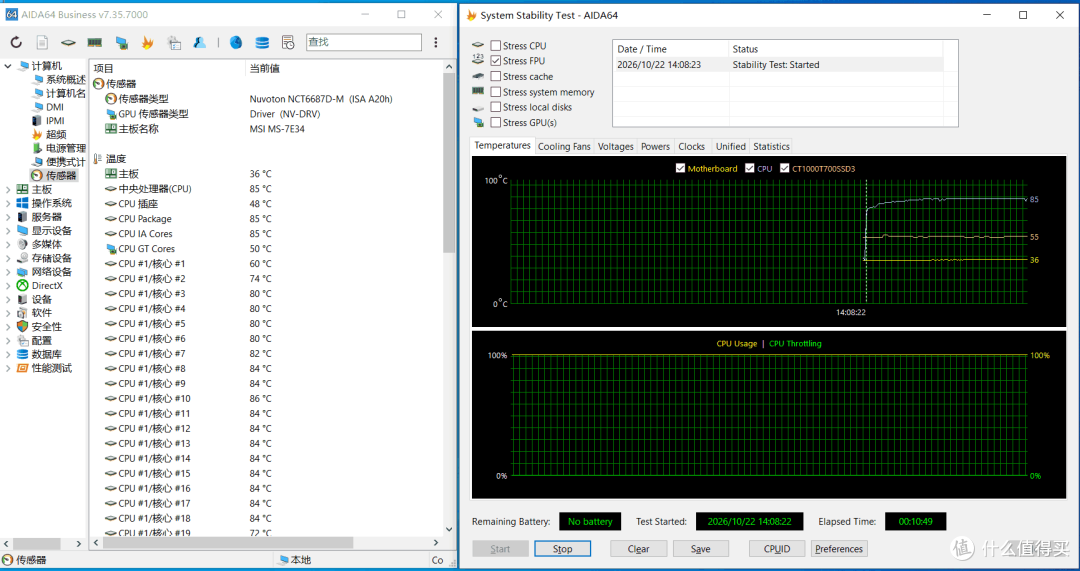Launch stability test via toolbar flame icon
The width and height of the screenshot is (1080, 571).
(147, 43)
